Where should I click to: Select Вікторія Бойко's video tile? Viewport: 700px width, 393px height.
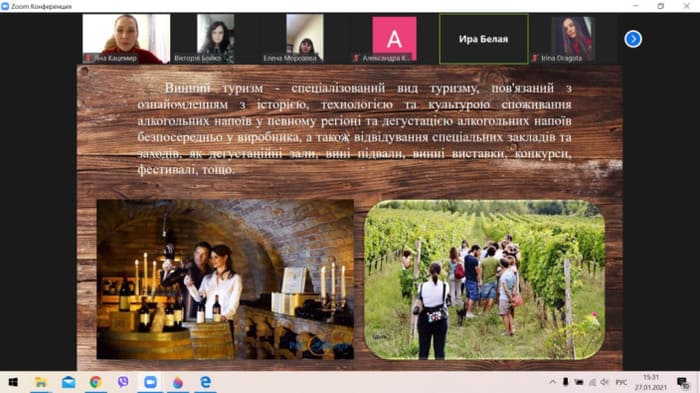[216, 39]
